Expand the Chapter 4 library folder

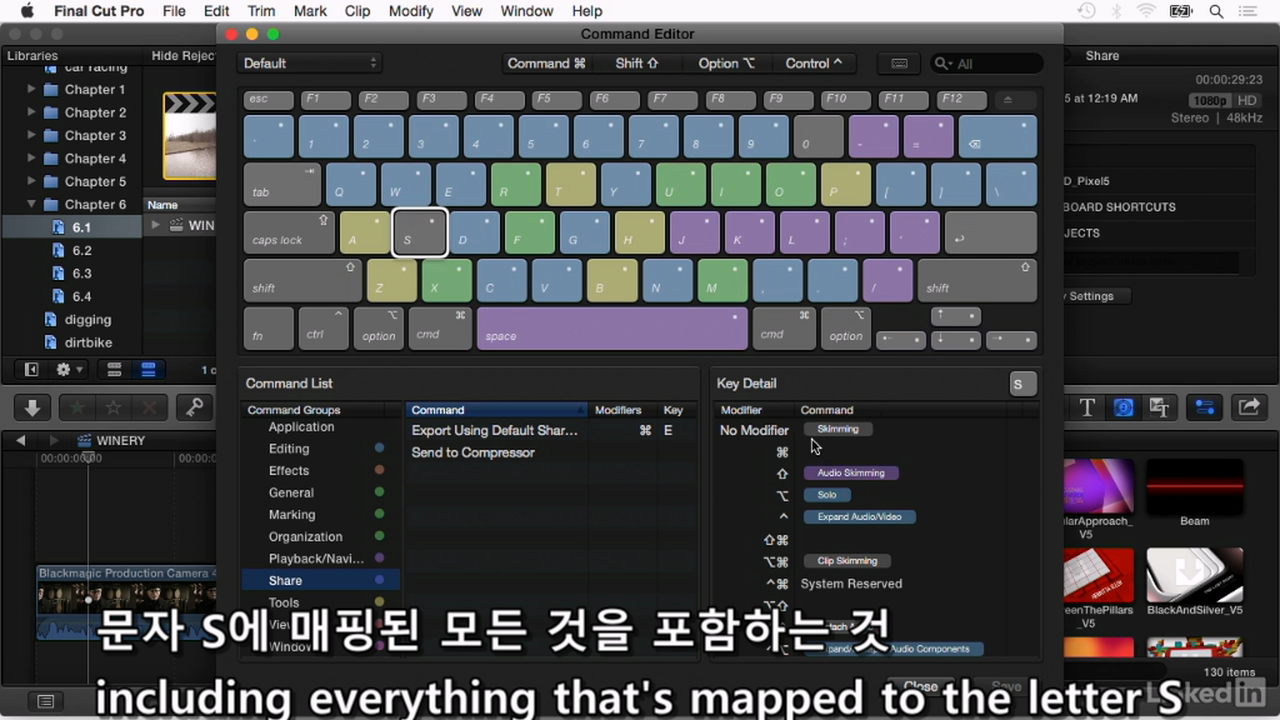click(x=32, y=158)
